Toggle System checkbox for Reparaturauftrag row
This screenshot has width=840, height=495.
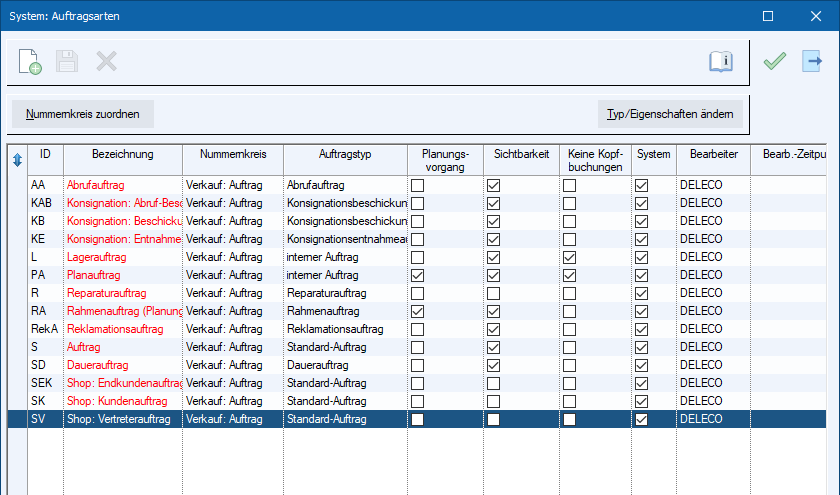642,293
